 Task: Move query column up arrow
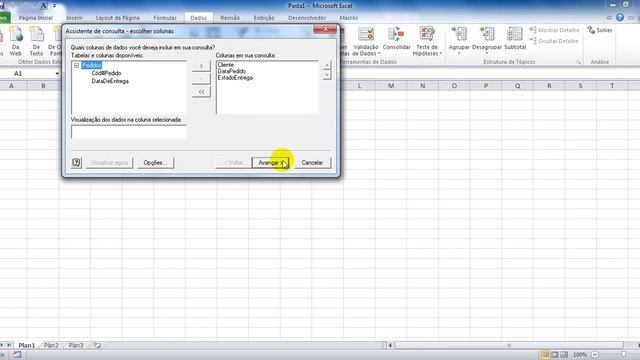pyautogui.click(x=327, y=65)
